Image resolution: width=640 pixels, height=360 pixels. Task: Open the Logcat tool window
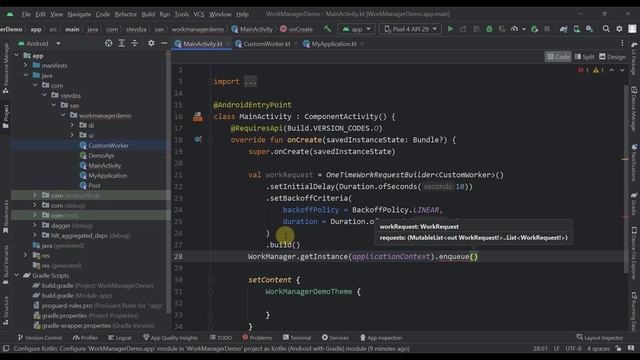point(120,338)
